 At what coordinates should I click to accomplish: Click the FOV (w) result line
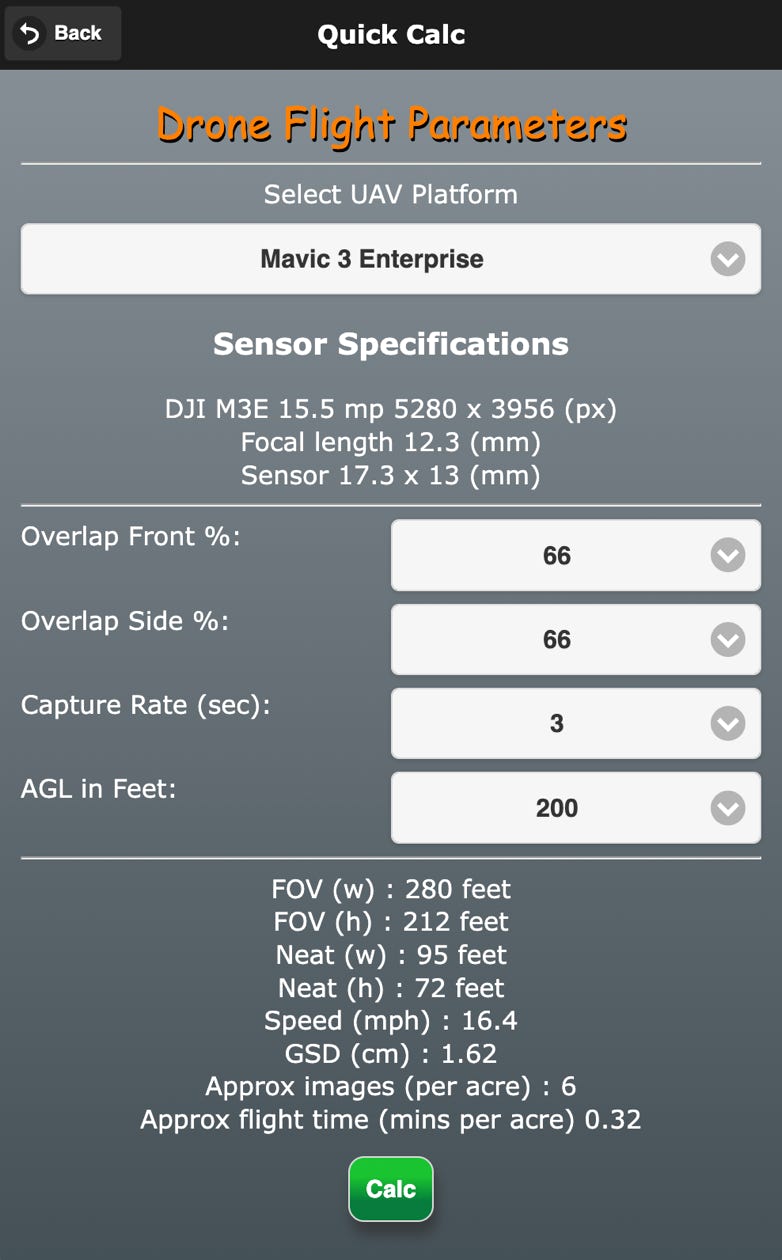(x=391, y=889)
